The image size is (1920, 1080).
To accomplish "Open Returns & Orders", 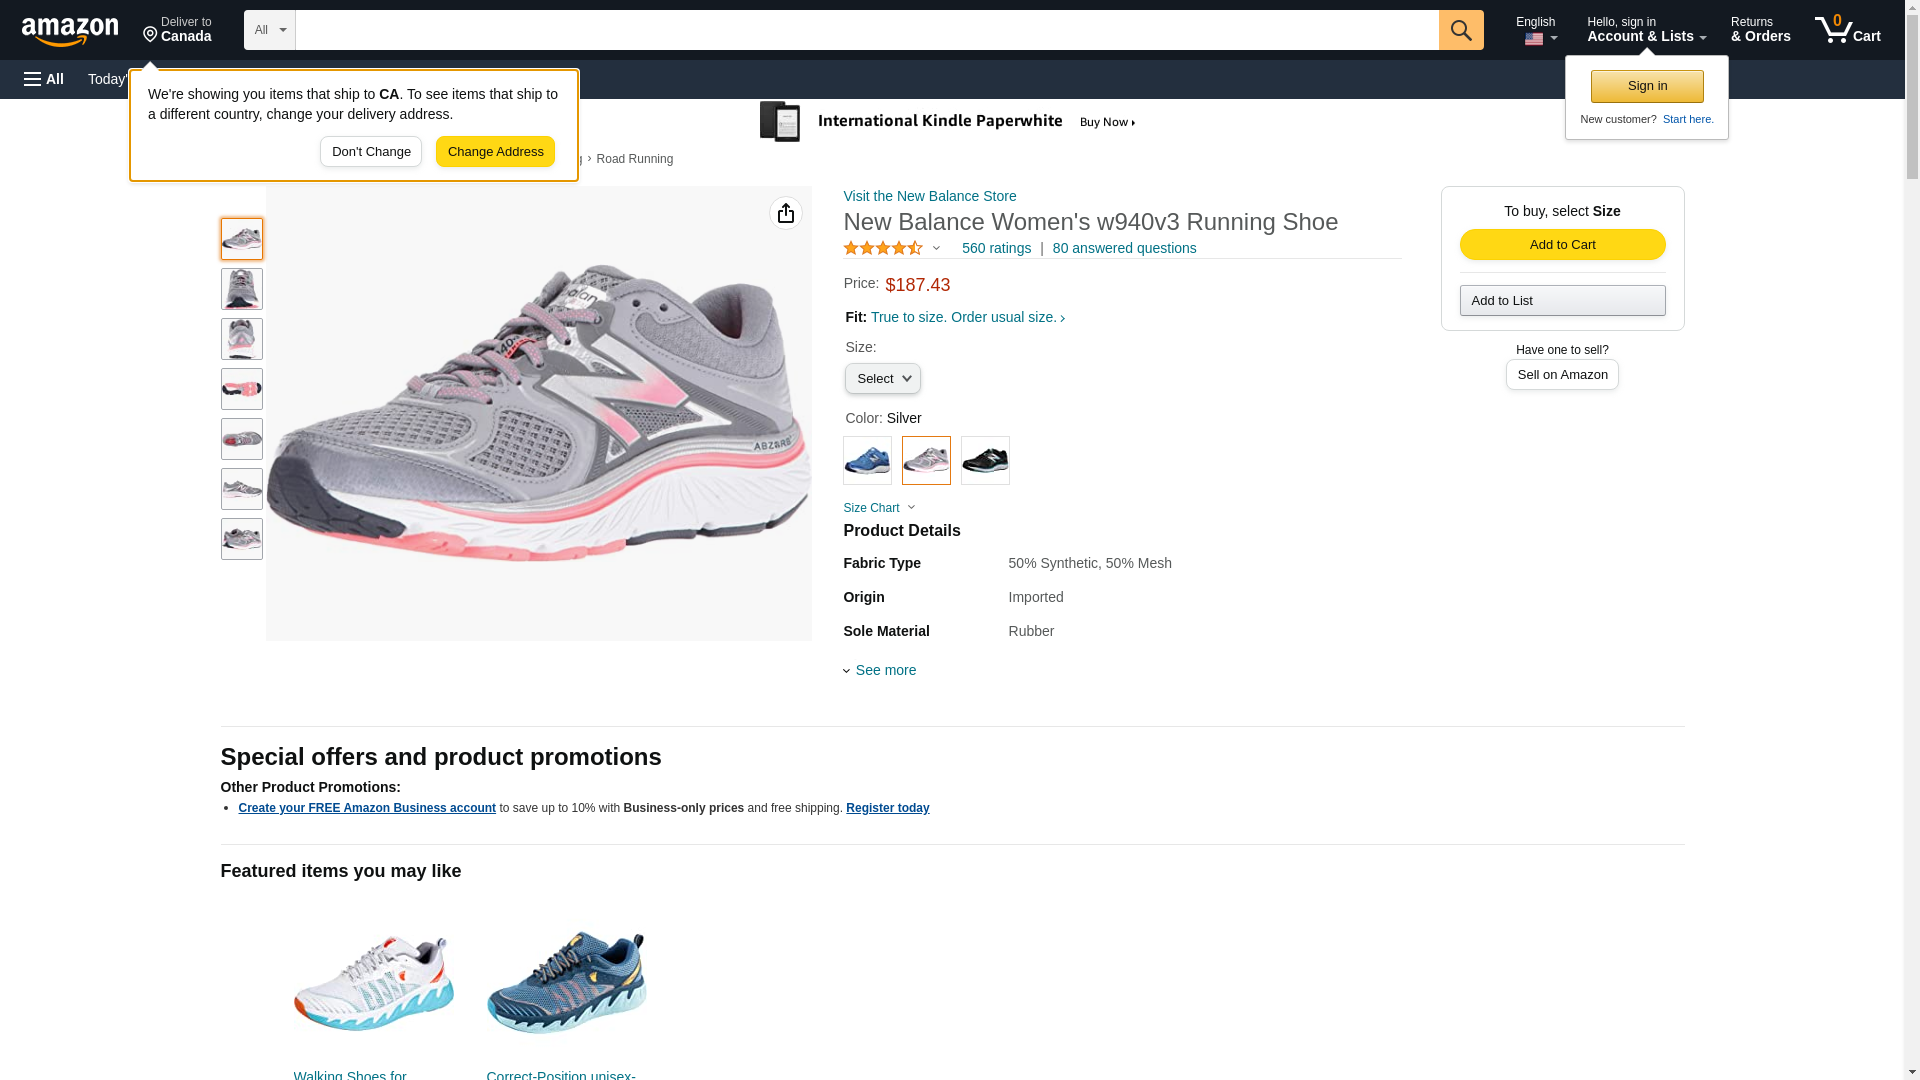I will coord(1760,30).
